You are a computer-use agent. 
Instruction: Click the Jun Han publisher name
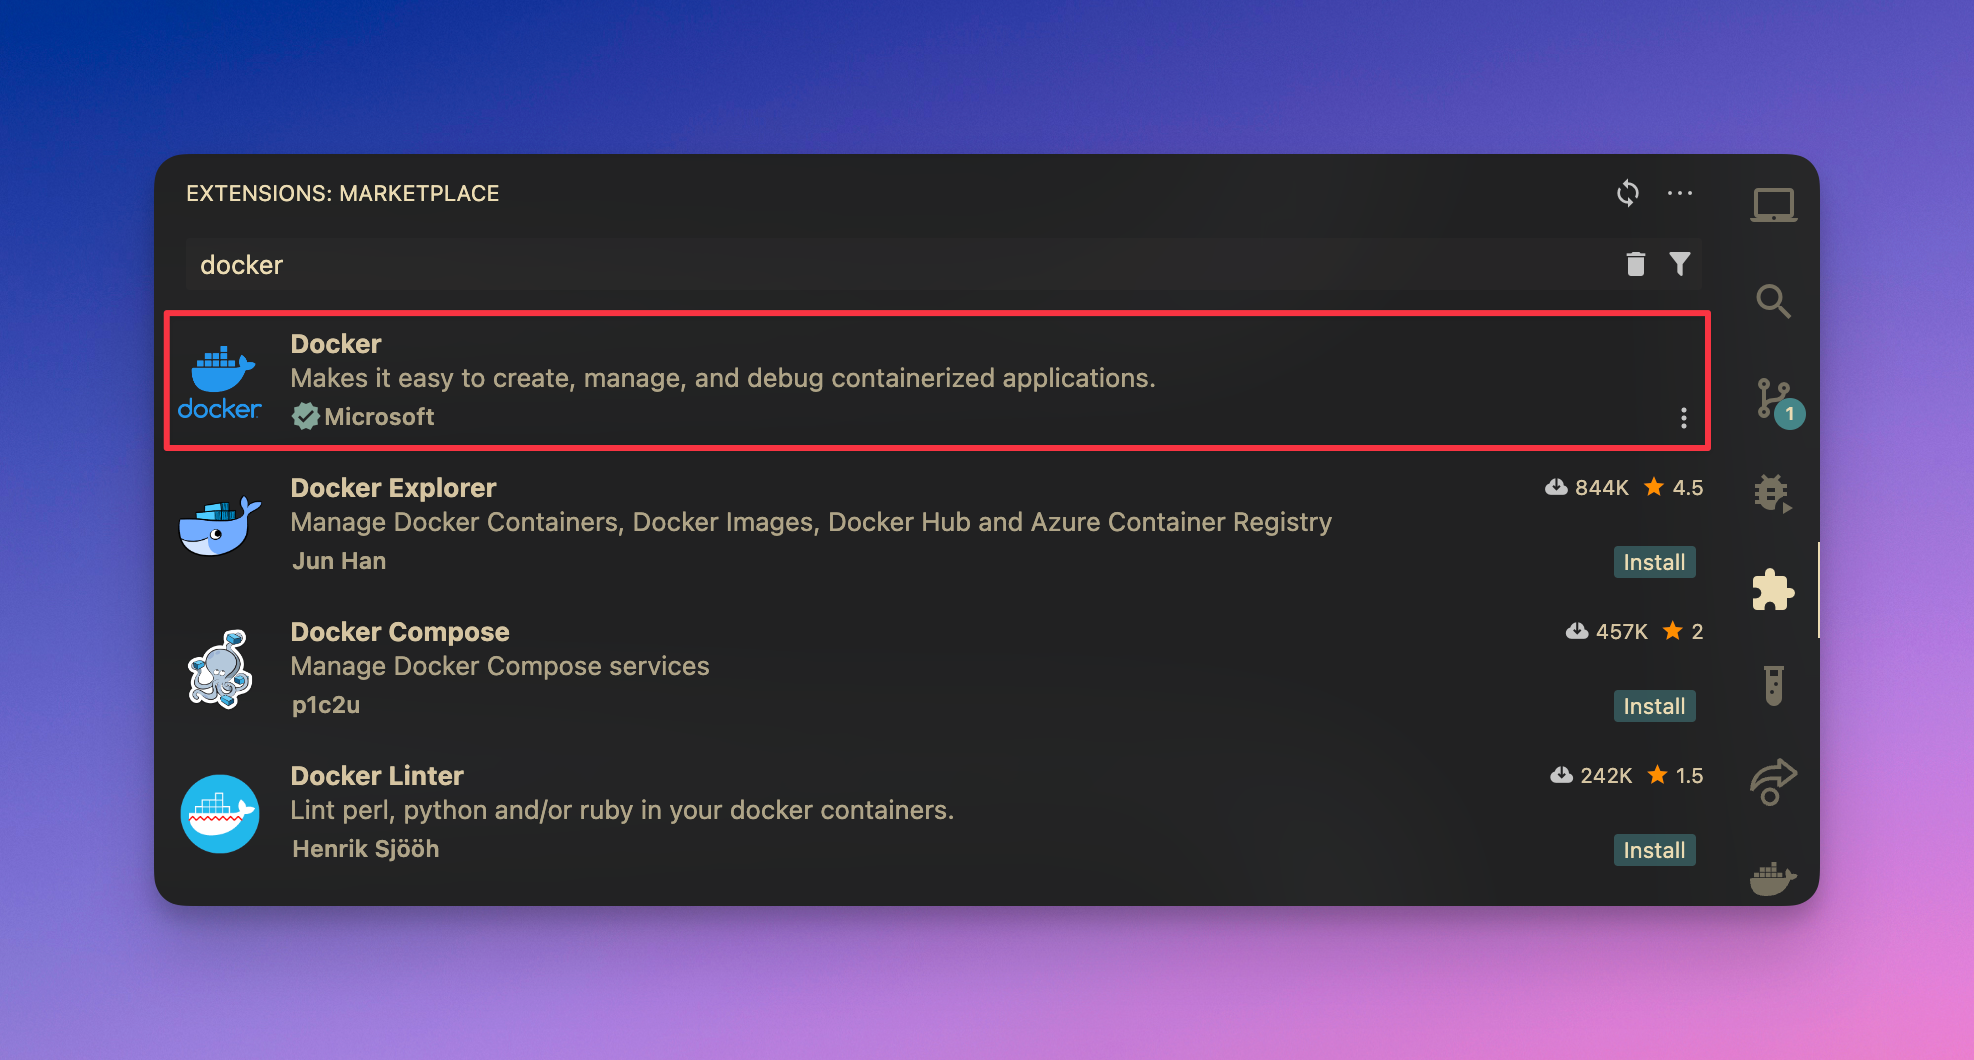click(339, 561)
